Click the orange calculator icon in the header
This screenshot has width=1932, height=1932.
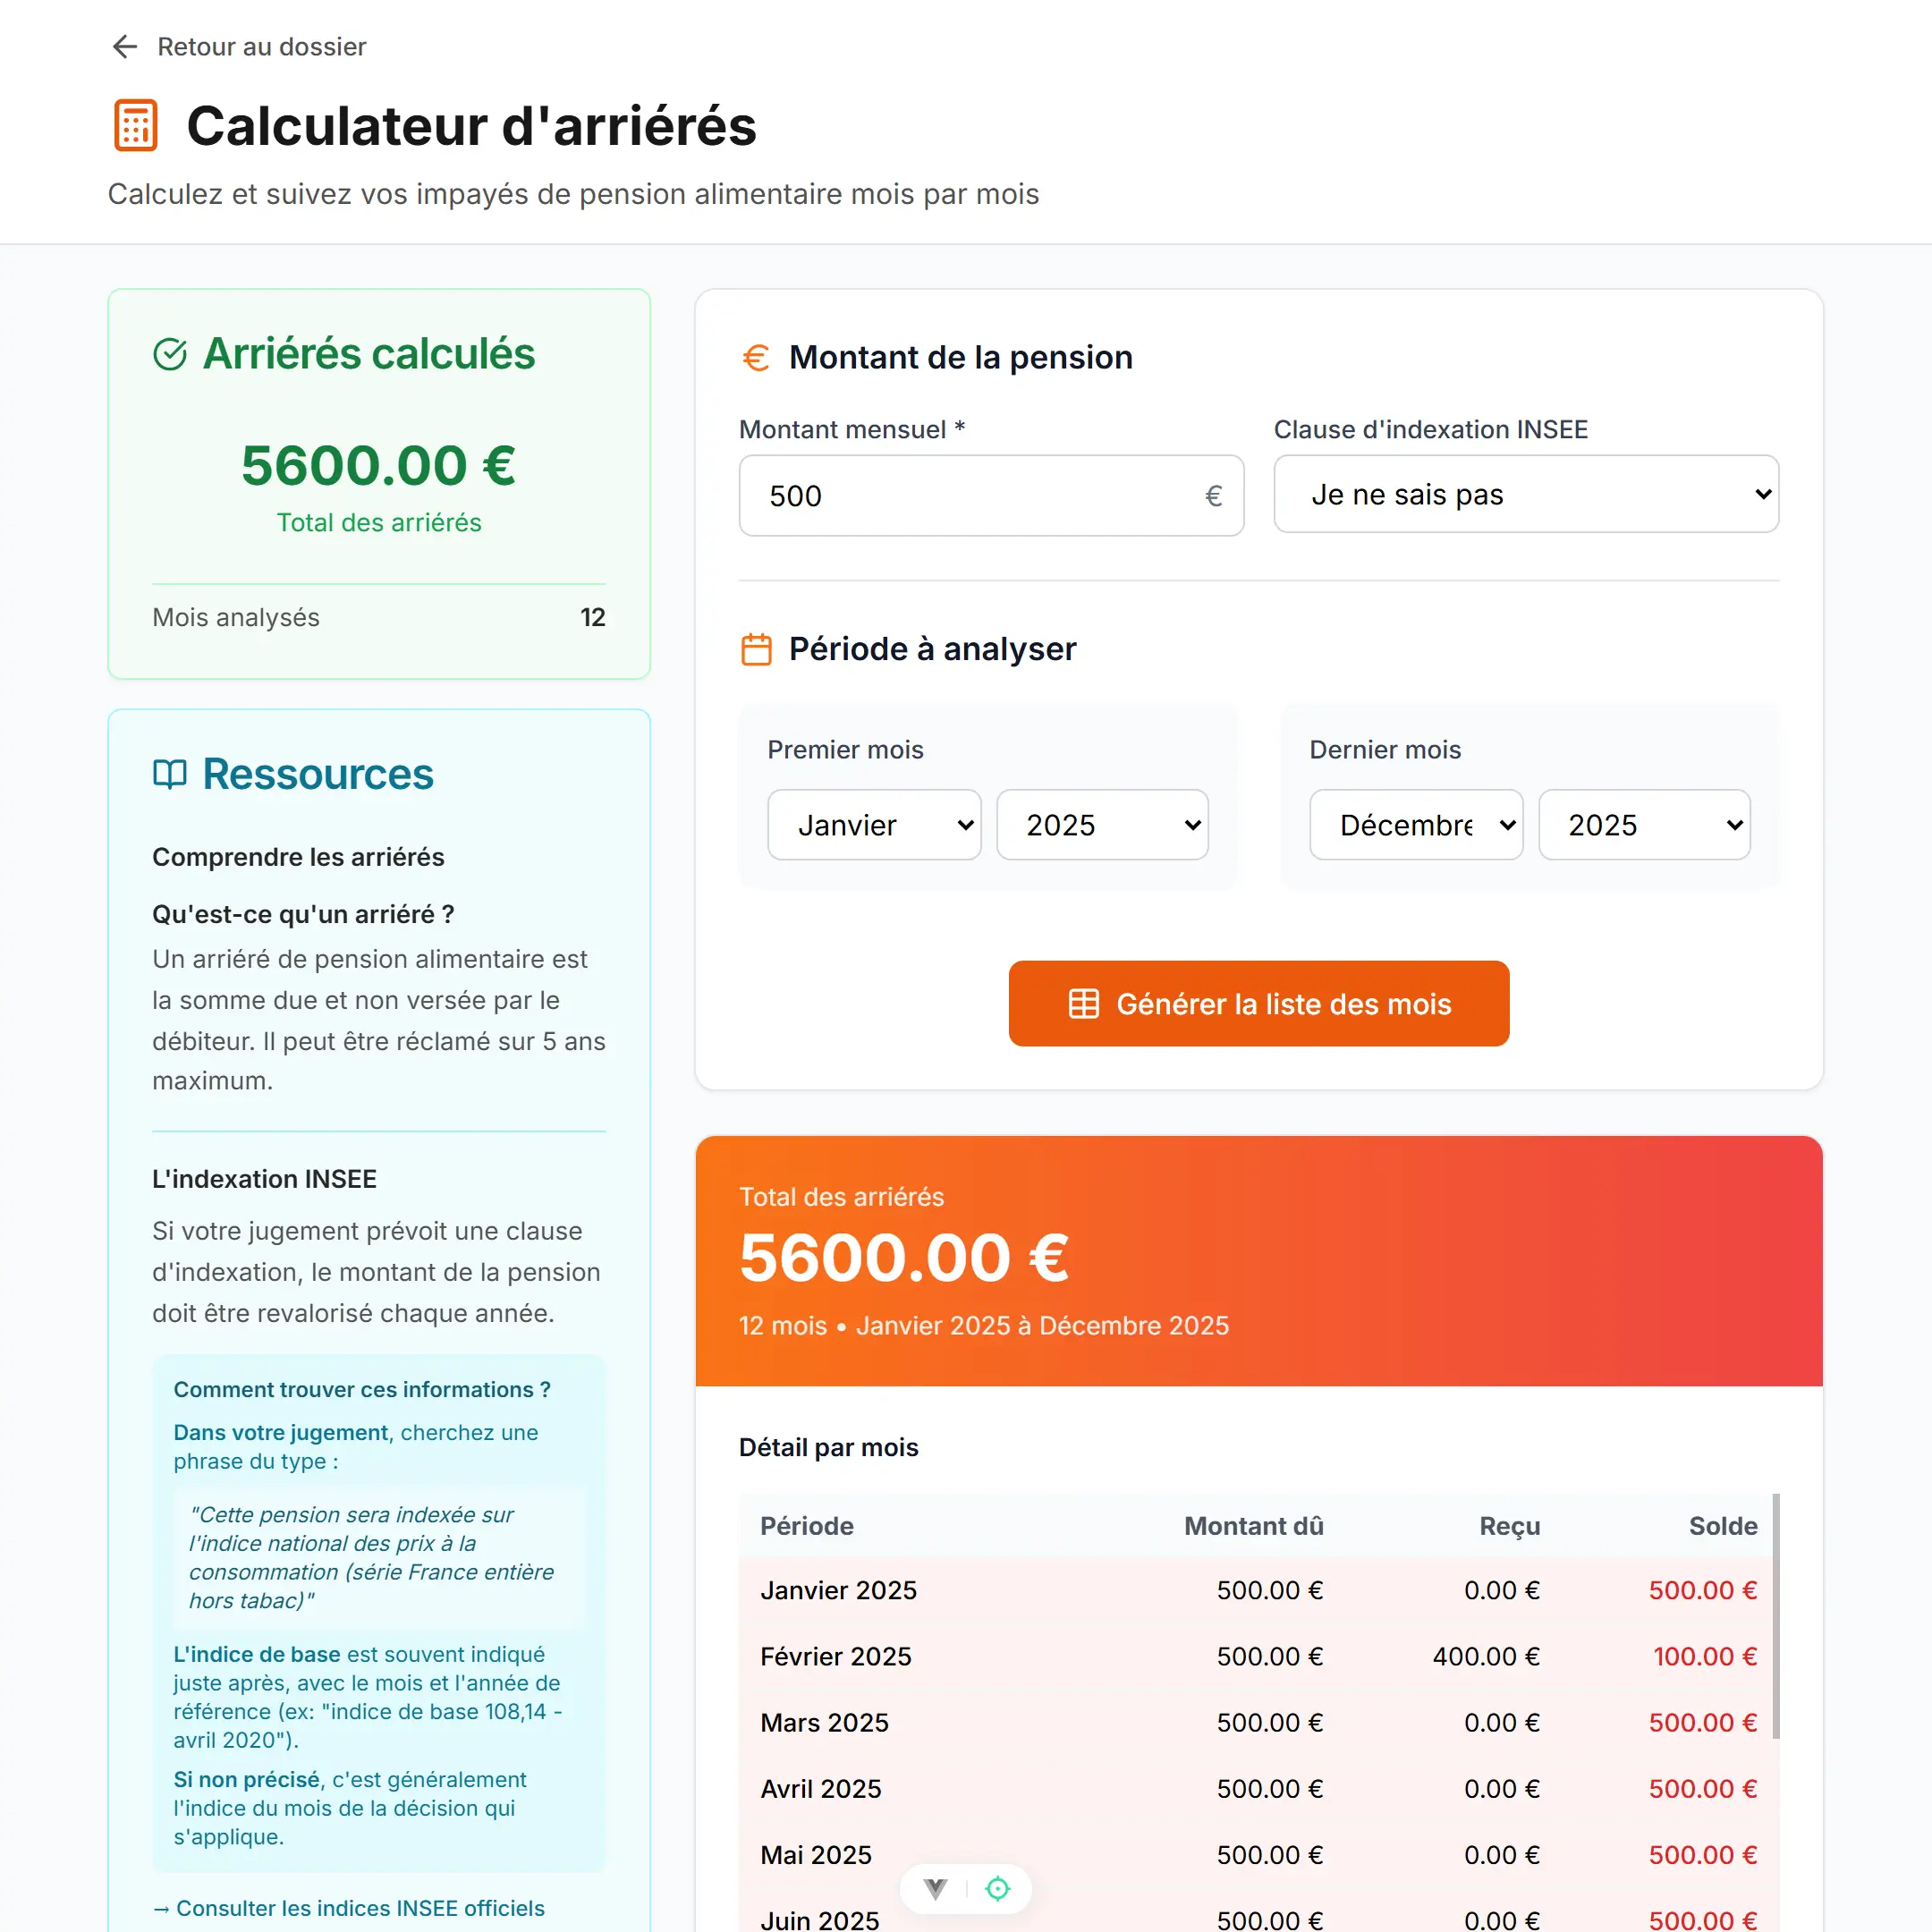(137, 124)
